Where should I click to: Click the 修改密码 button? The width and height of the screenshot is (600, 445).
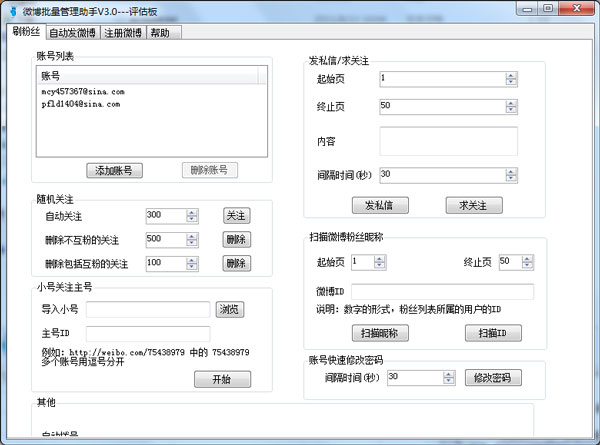click(x=492, y=378)
